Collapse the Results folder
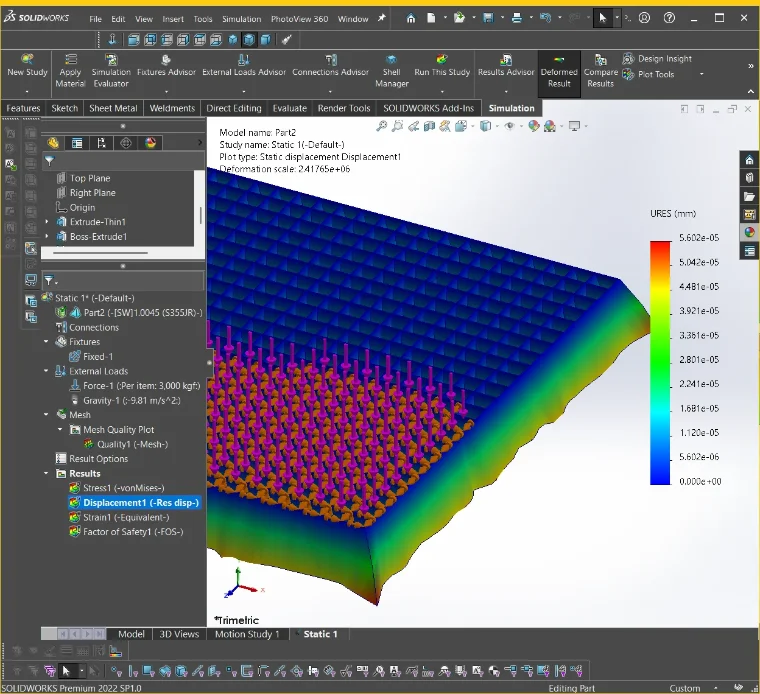This screenshot has width=760, height=694. [47, 473]
